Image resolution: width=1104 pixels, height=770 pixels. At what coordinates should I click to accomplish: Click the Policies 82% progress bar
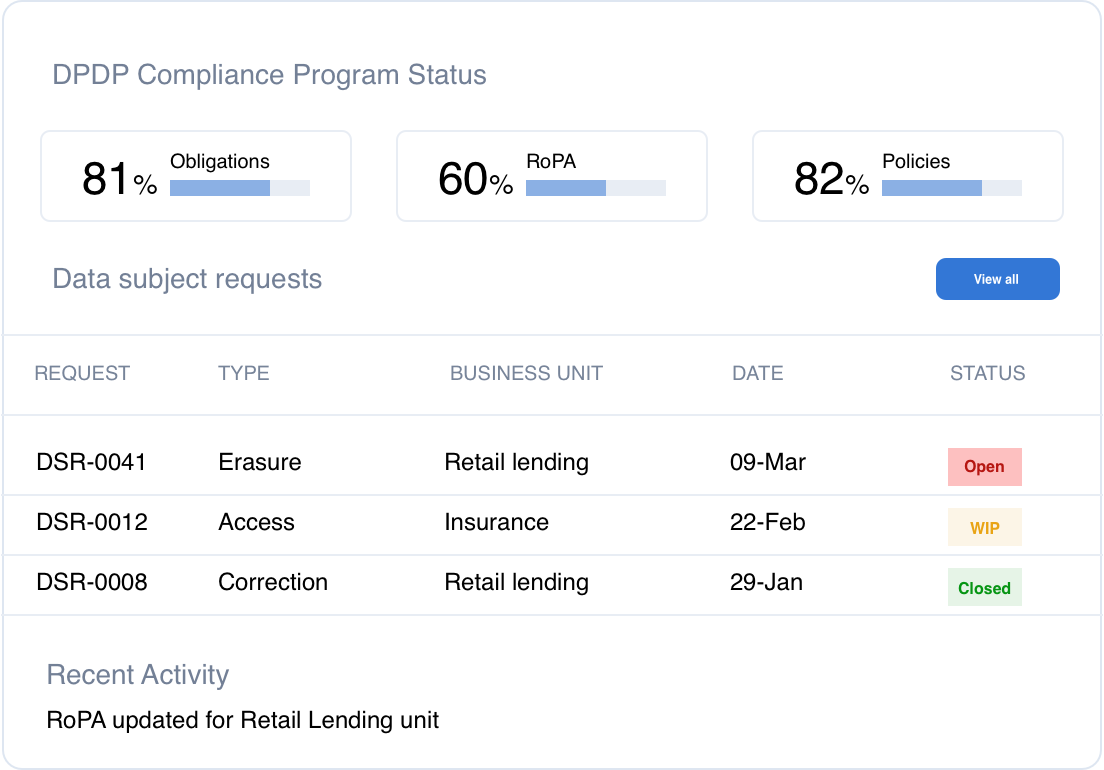(x=952, y=188)
